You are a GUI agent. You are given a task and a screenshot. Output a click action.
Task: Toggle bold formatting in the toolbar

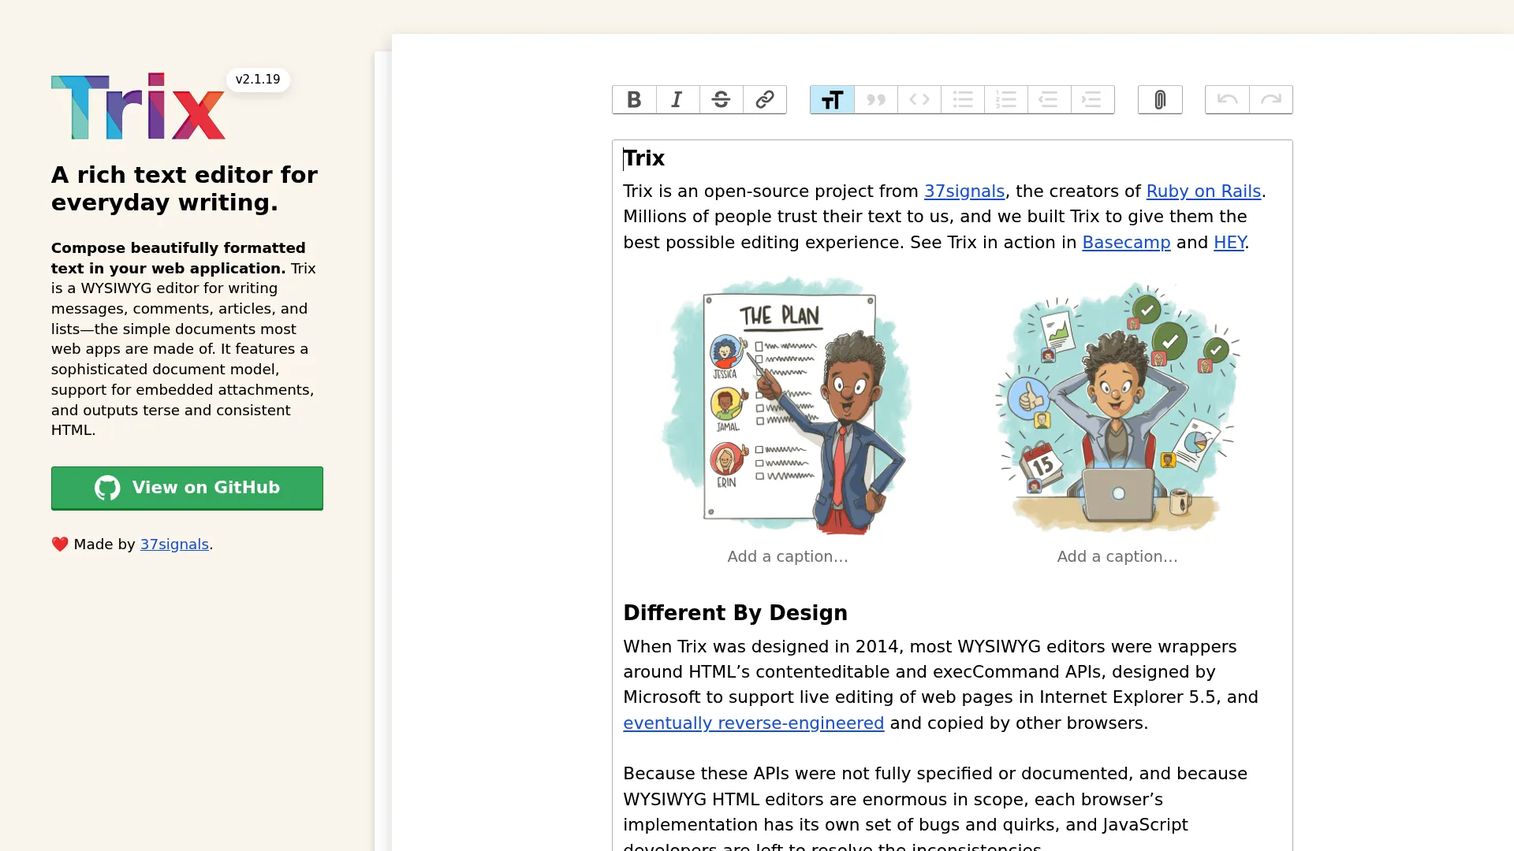pyautogui.click(x=634, y=99)
